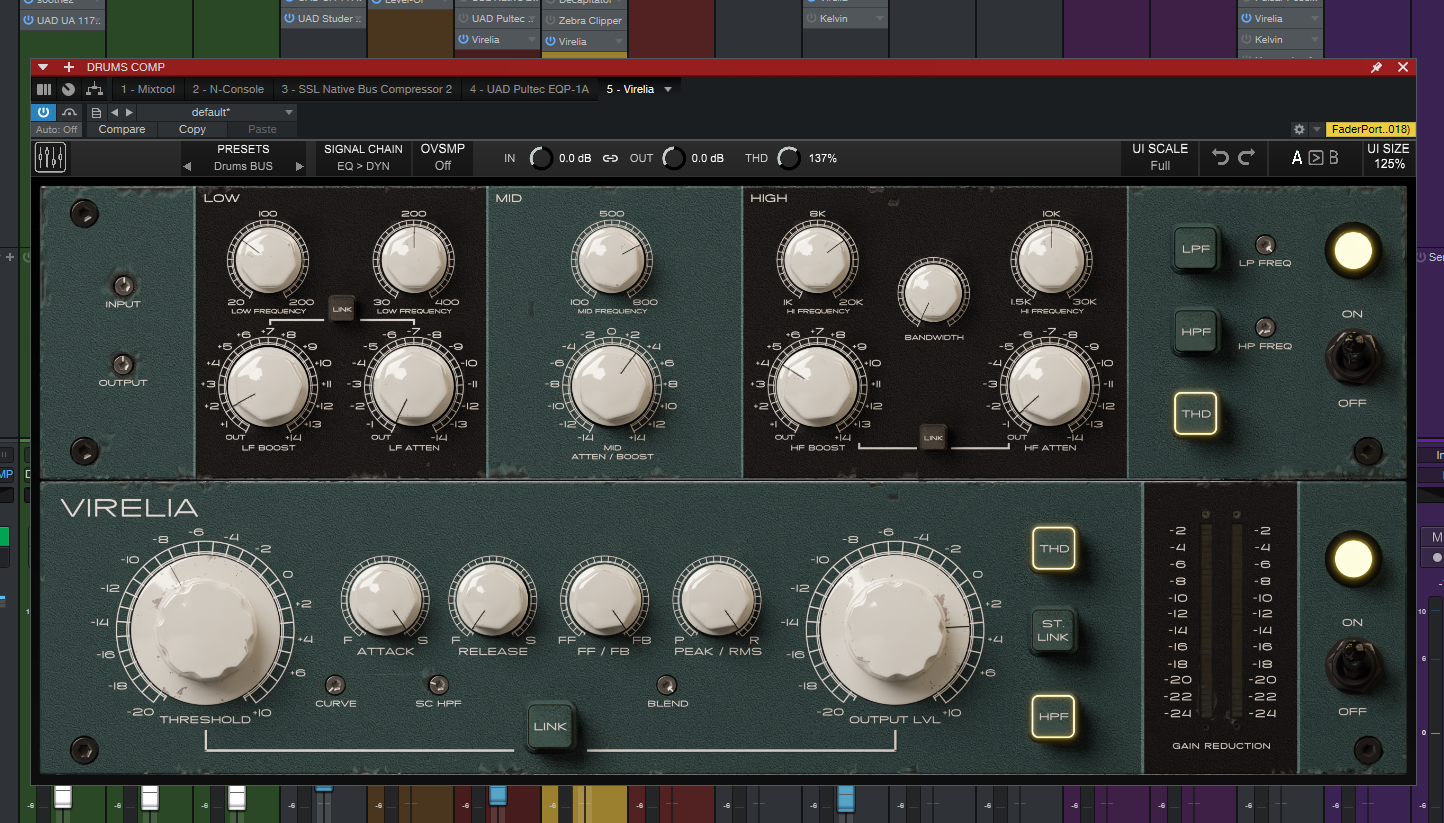
Task: Toggle the ST. LINK button
Action: [1054, 631]
